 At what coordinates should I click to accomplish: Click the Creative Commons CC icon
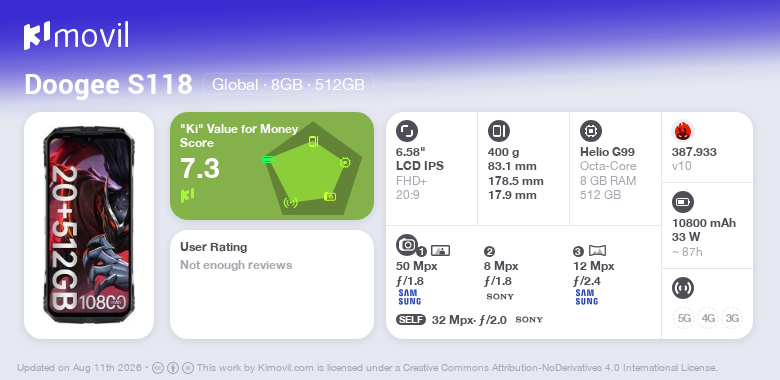158,368
